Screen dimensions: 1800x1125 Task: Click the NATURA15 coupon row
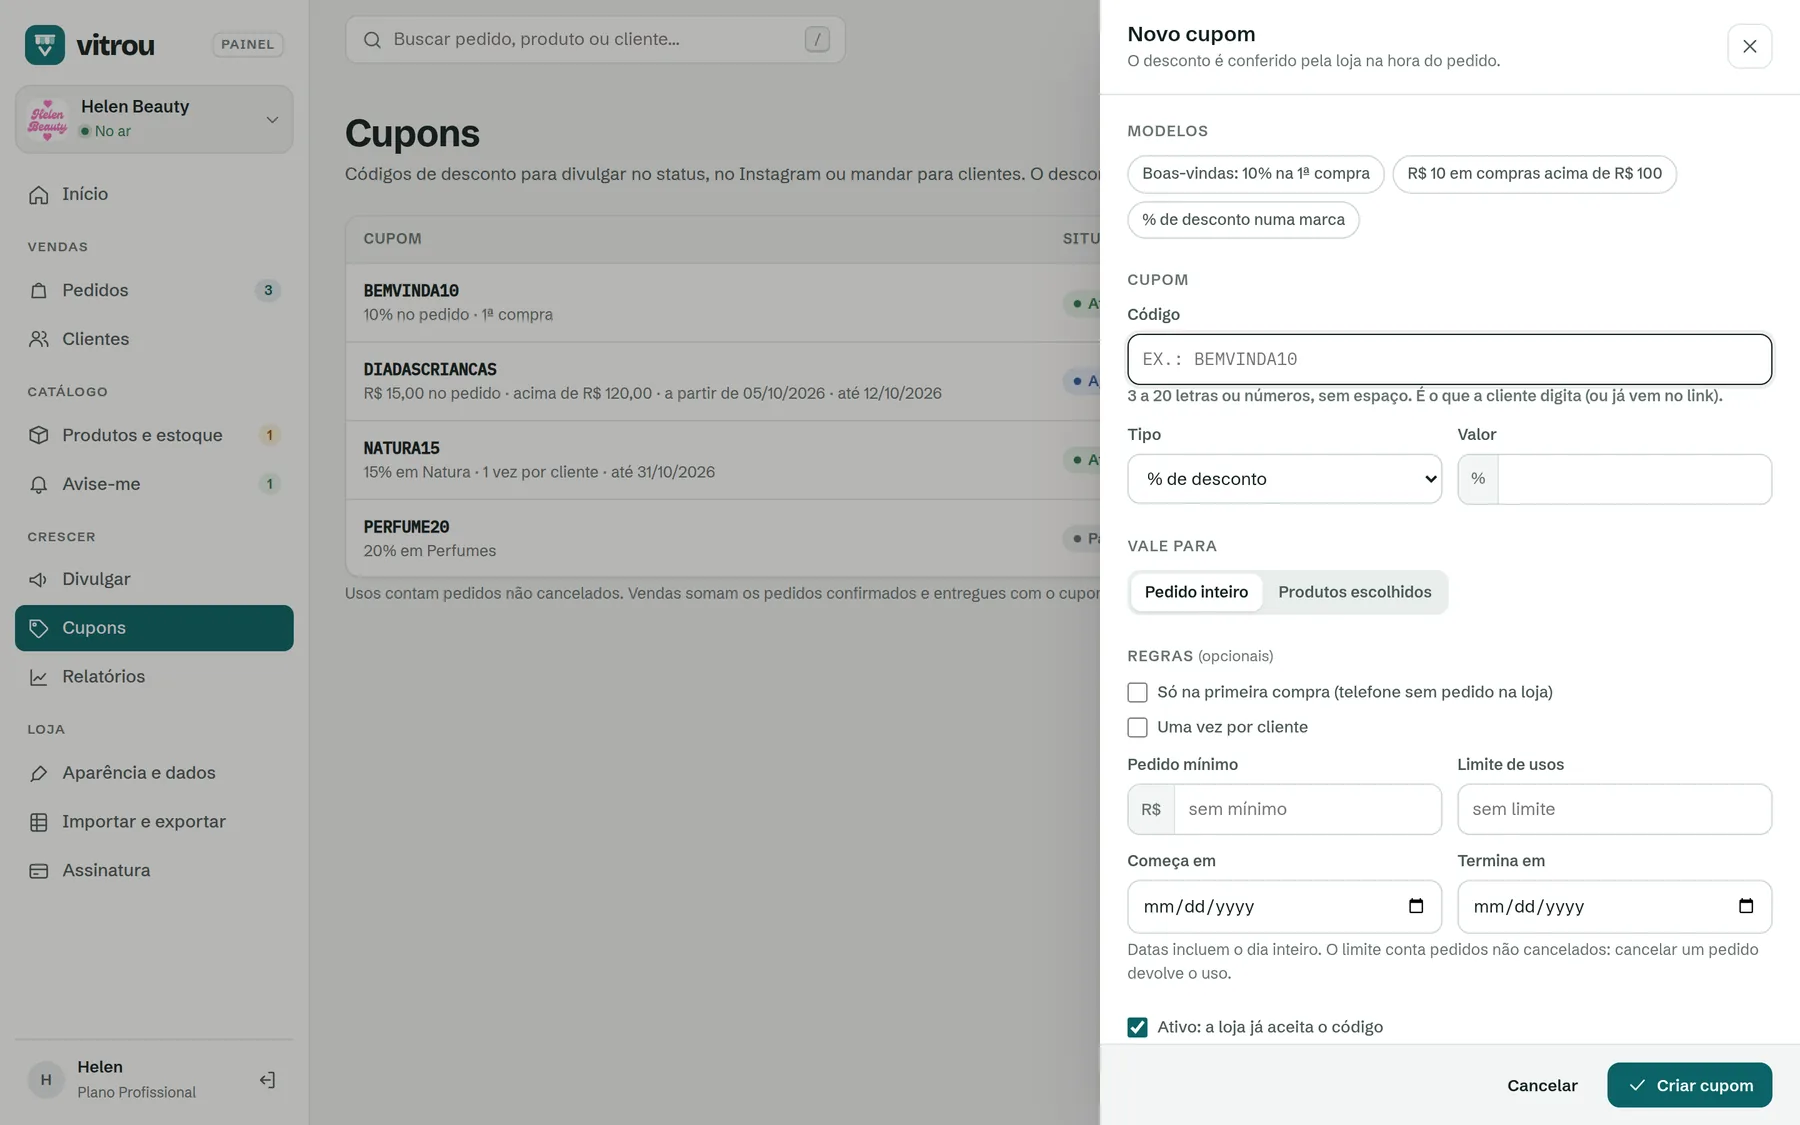click(723, 460)
